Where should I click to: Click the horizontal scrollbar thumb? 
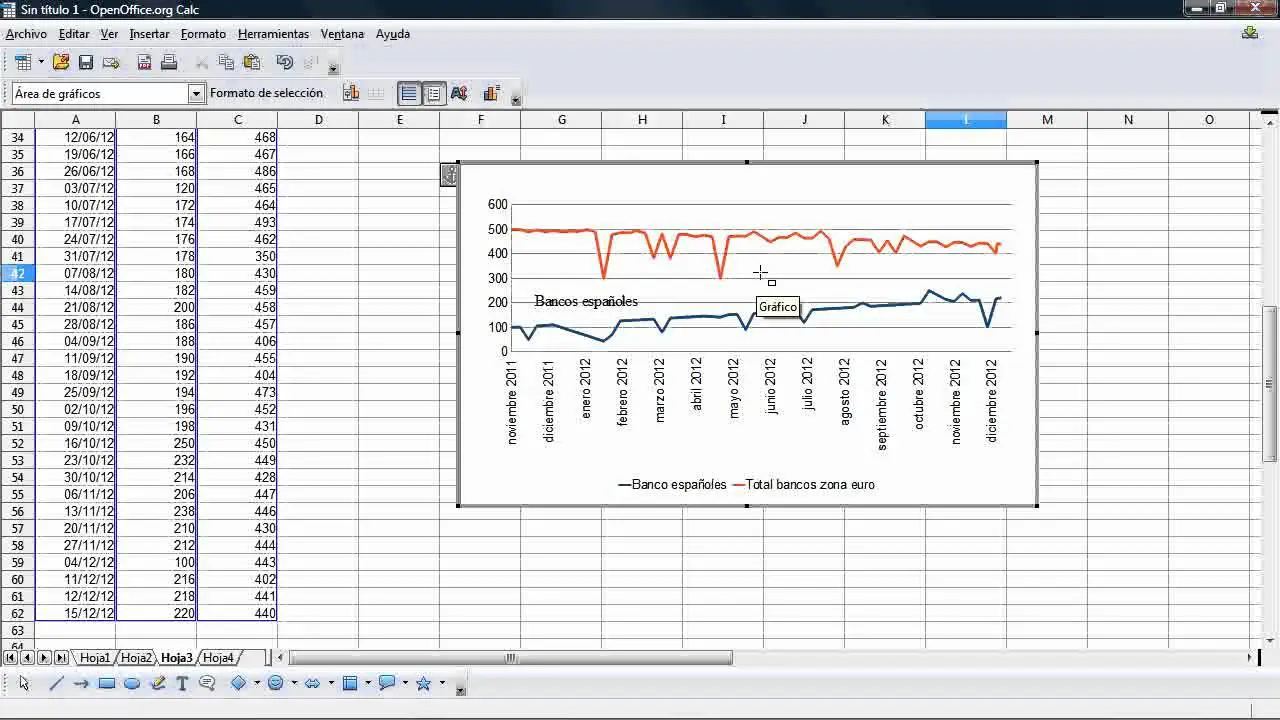click(x=511, y=658)
